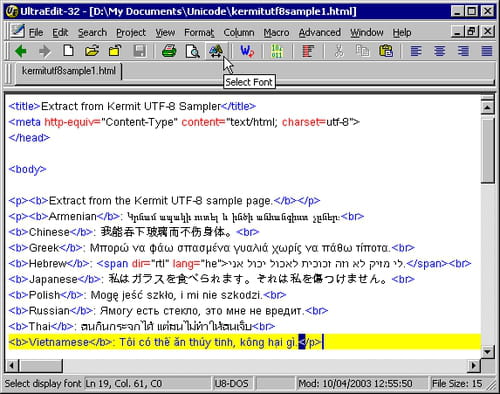Open the File menu

pyautogui.click(x=36, y=32)
